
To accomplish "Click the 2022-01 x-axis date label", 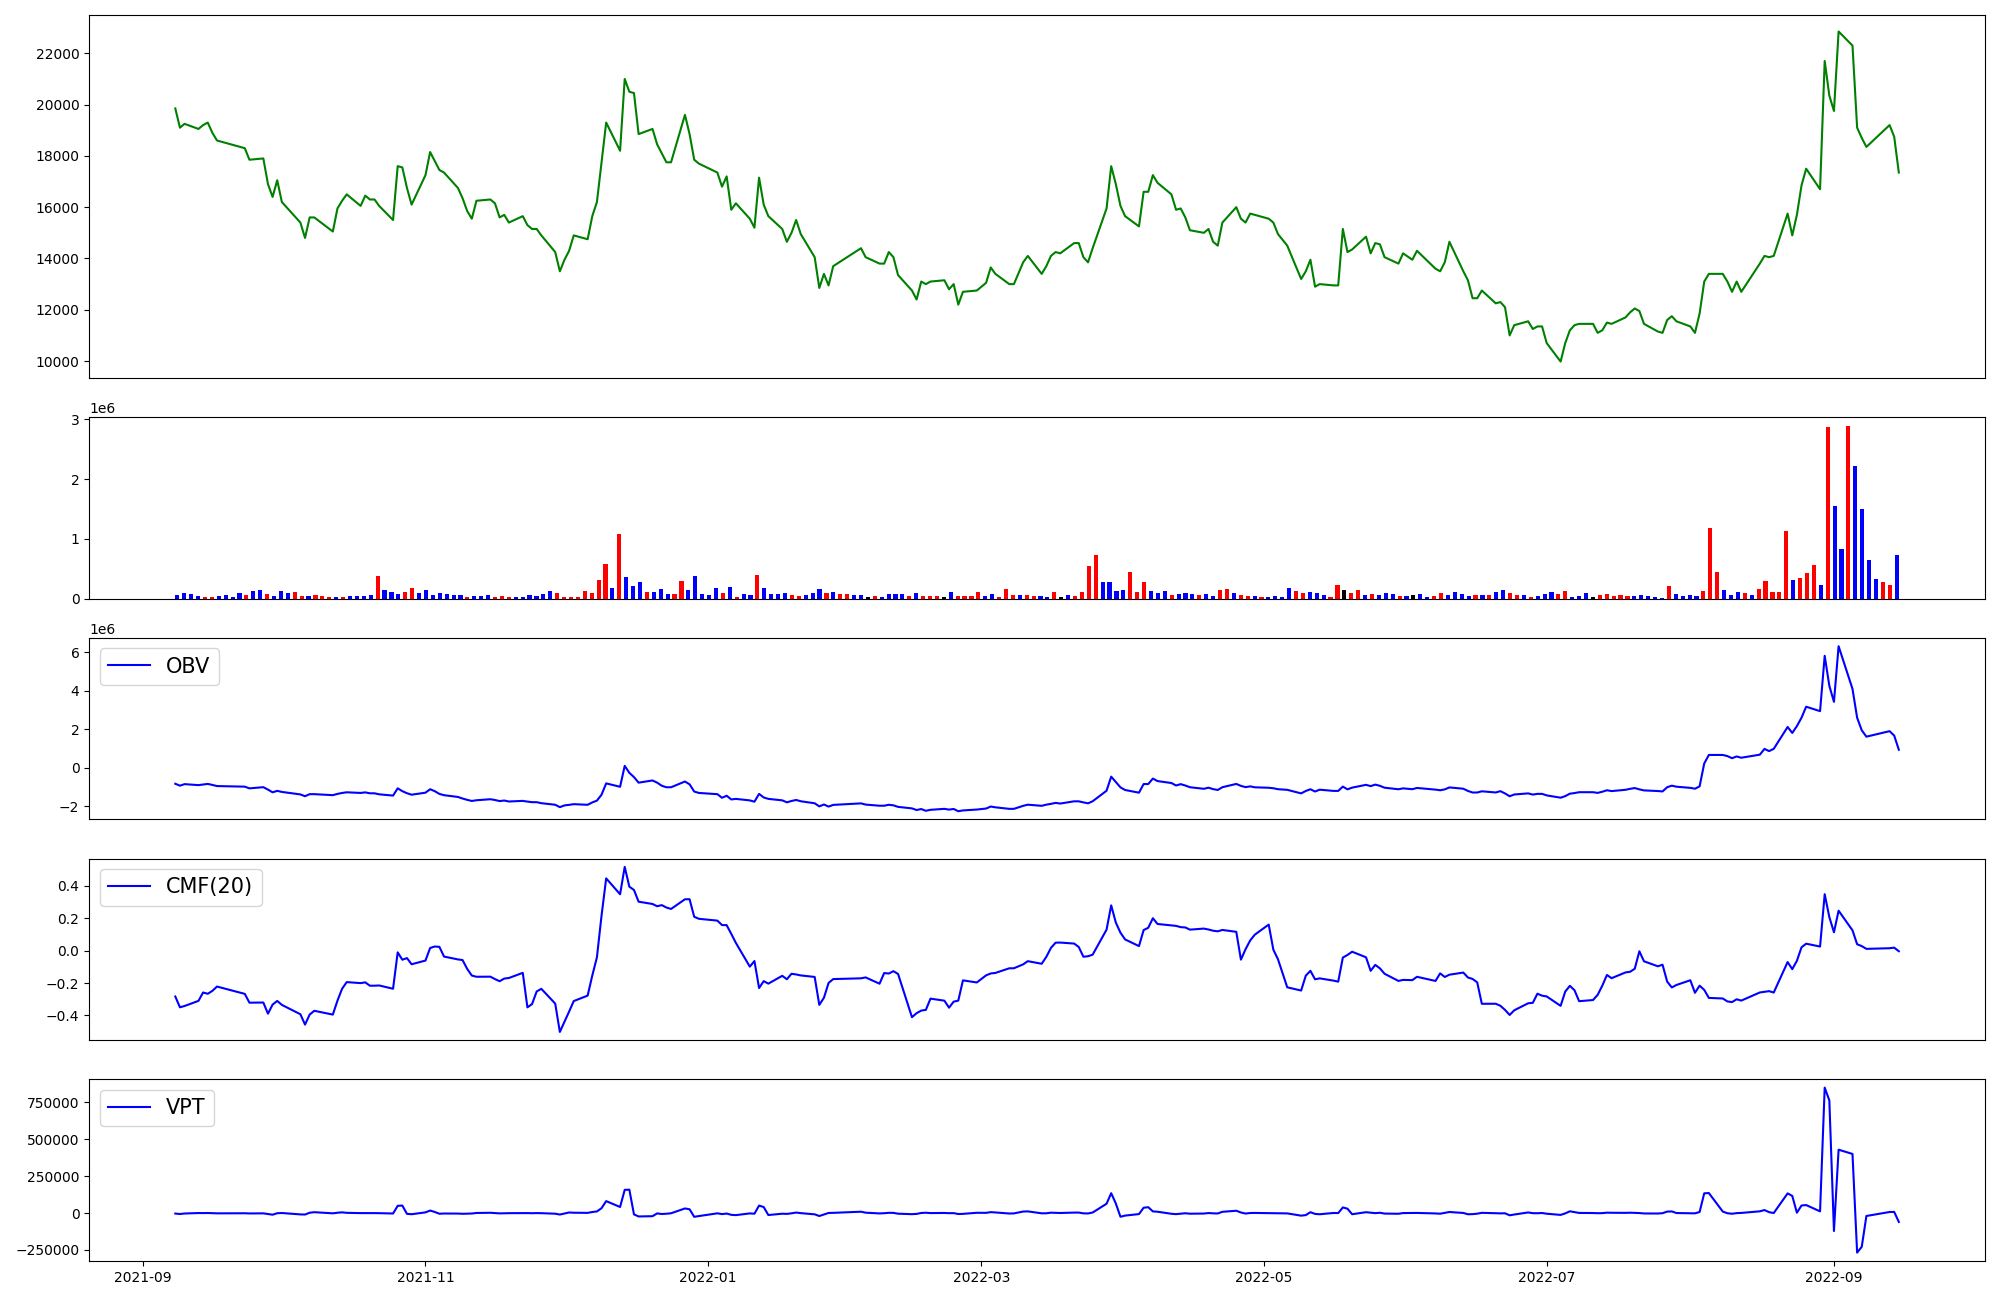I will coord(708,1276).
